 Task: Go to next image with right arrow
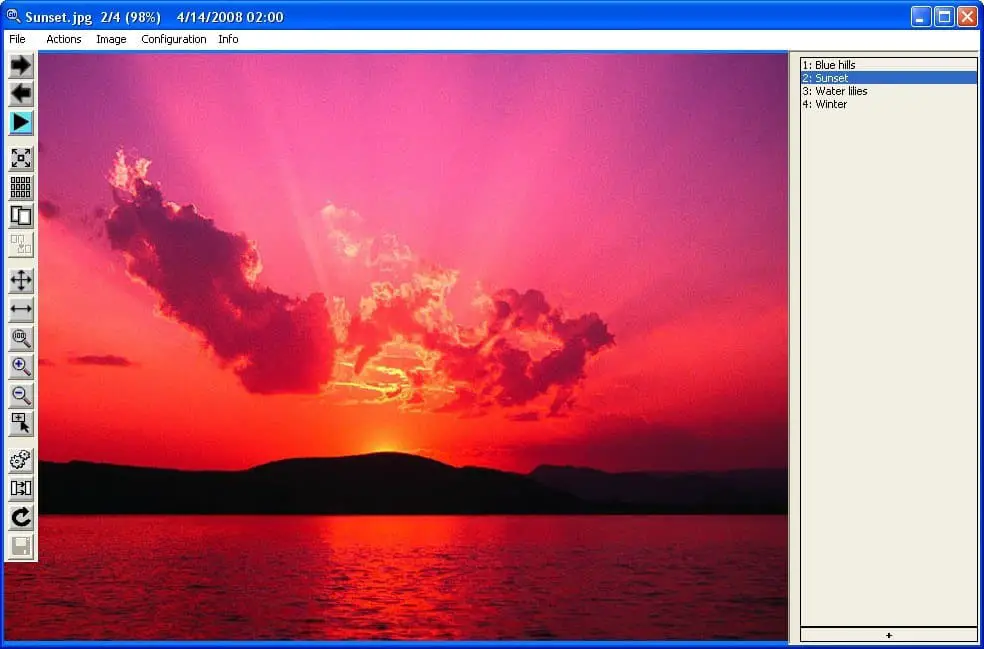coord(21,65)
